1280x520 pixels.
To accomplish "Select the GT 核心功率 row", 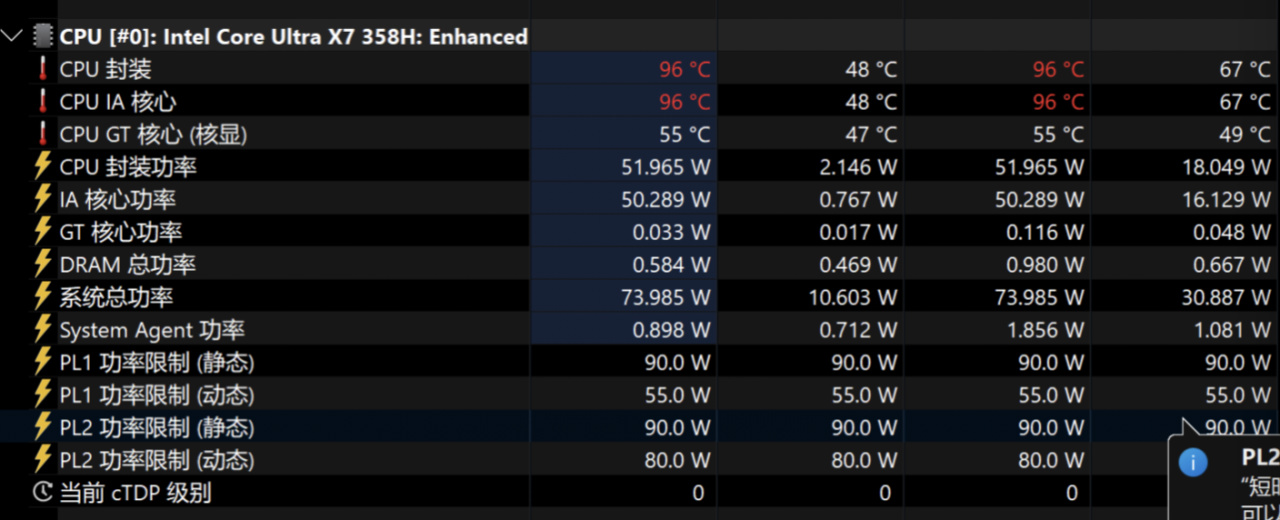I will tap(640, 232).
